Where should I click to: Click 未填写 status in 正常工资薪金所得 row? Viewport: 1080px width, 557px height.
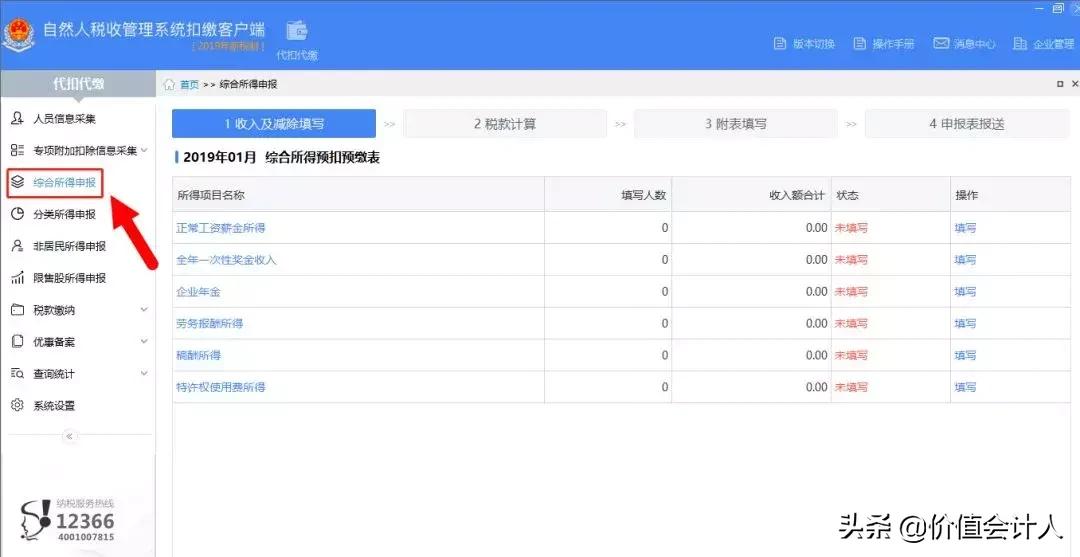pyautogui.click(x=851, y=228)
